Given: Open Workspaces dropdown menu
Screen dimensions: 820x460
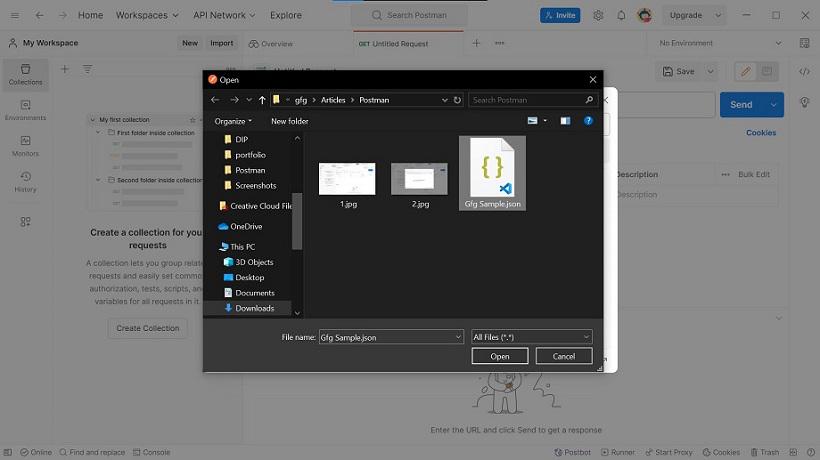Looking at the screenshot, I should point(147,16).
